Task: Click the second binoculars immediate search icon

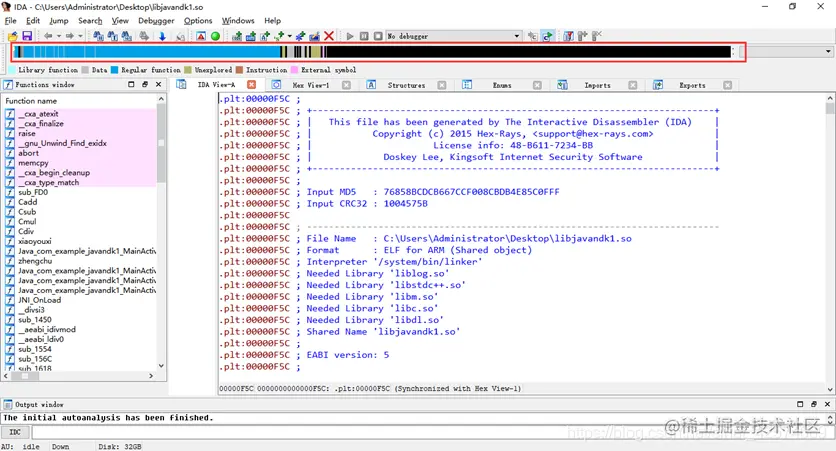Action: (112, 36)
